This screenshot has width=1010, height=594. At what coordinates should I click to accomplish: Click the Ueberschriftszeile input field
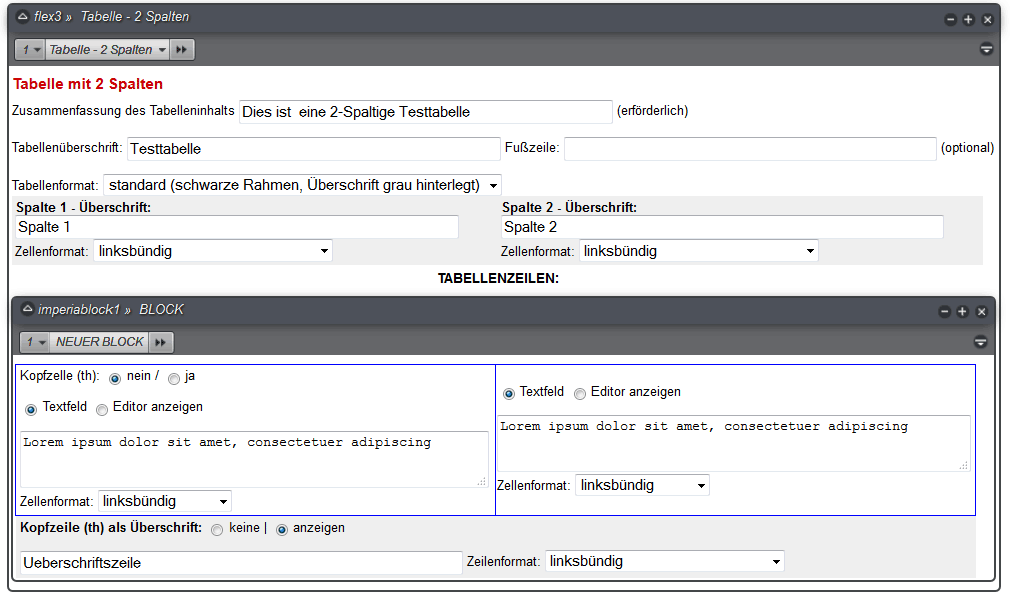242,562
